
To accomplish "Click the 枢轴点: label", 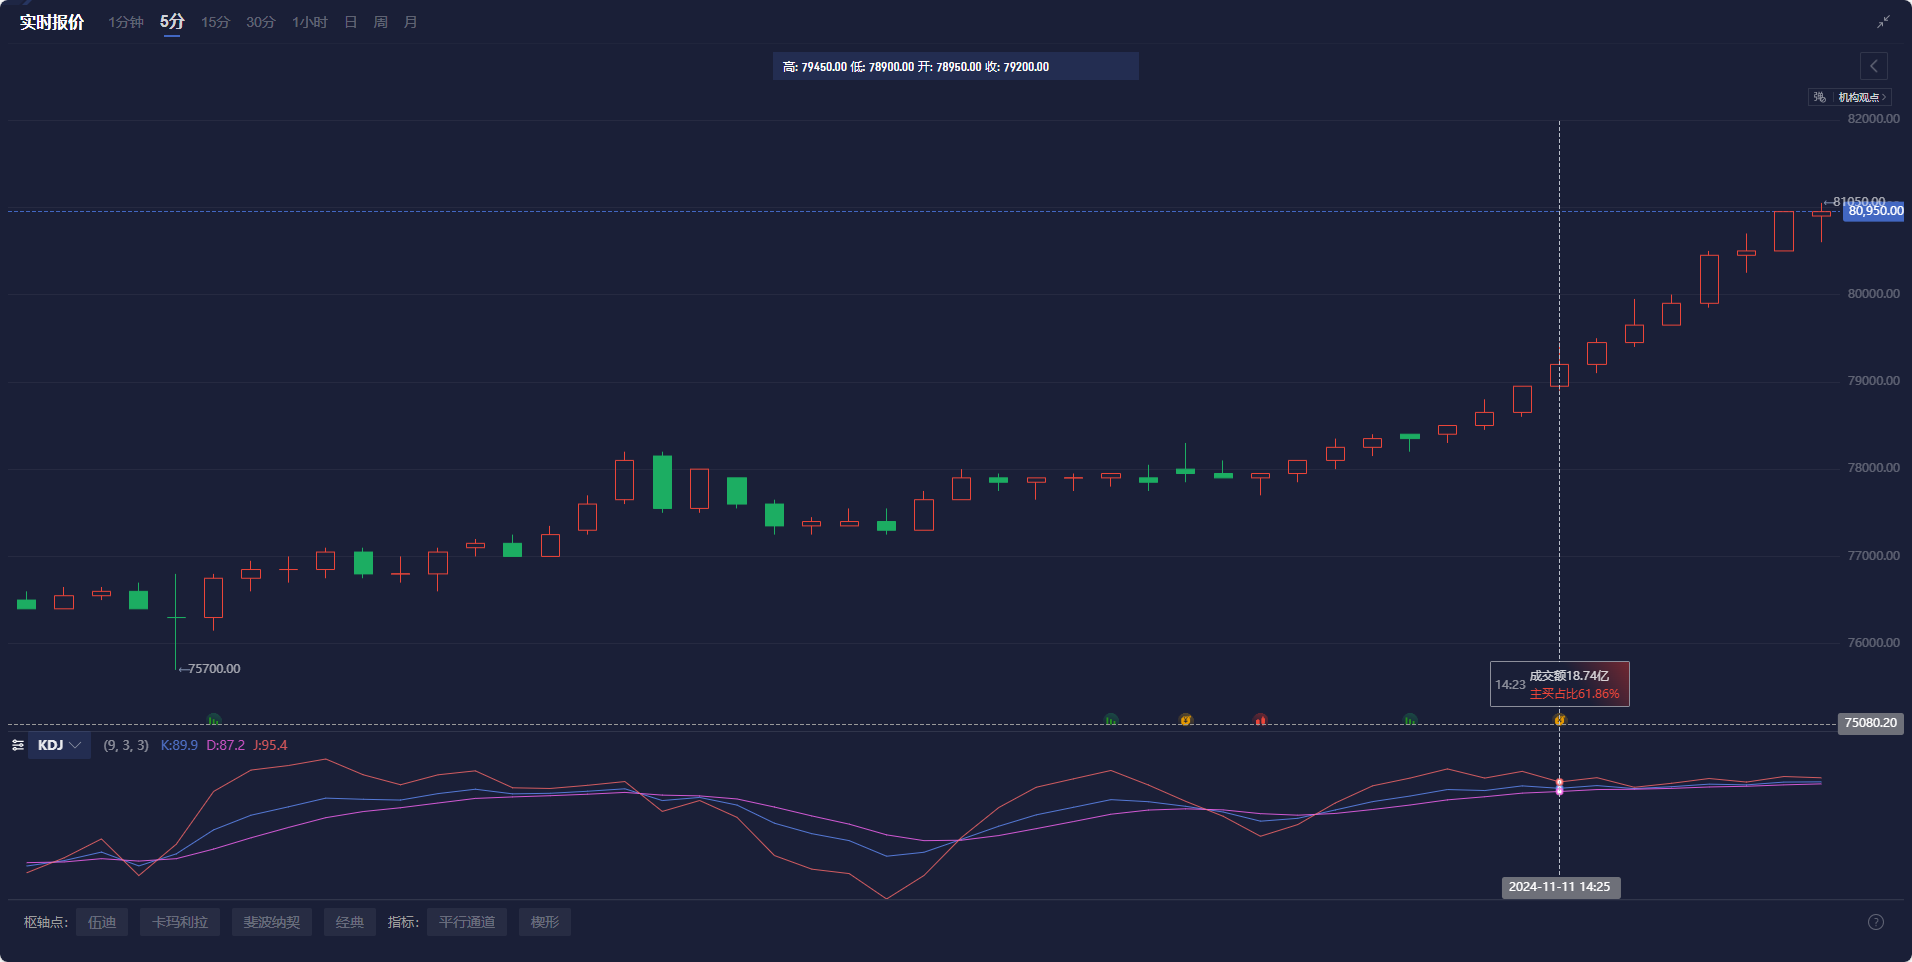I will [x=46, y=922].
